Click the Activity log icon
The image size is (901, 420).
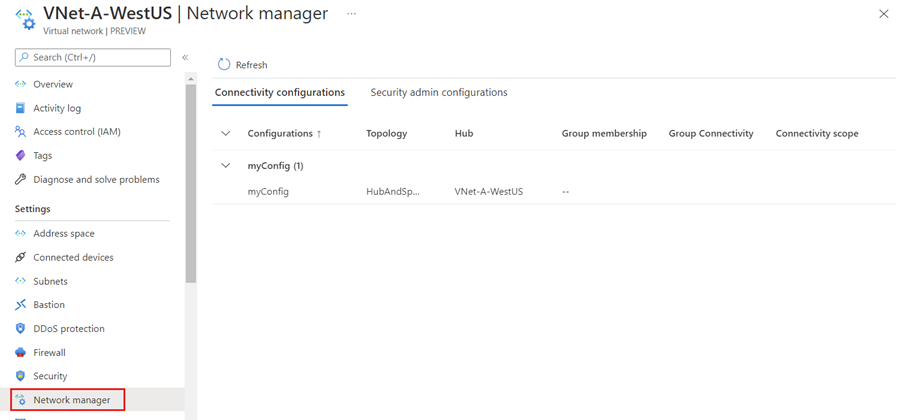pyautogui.click(x=21, y=108)
